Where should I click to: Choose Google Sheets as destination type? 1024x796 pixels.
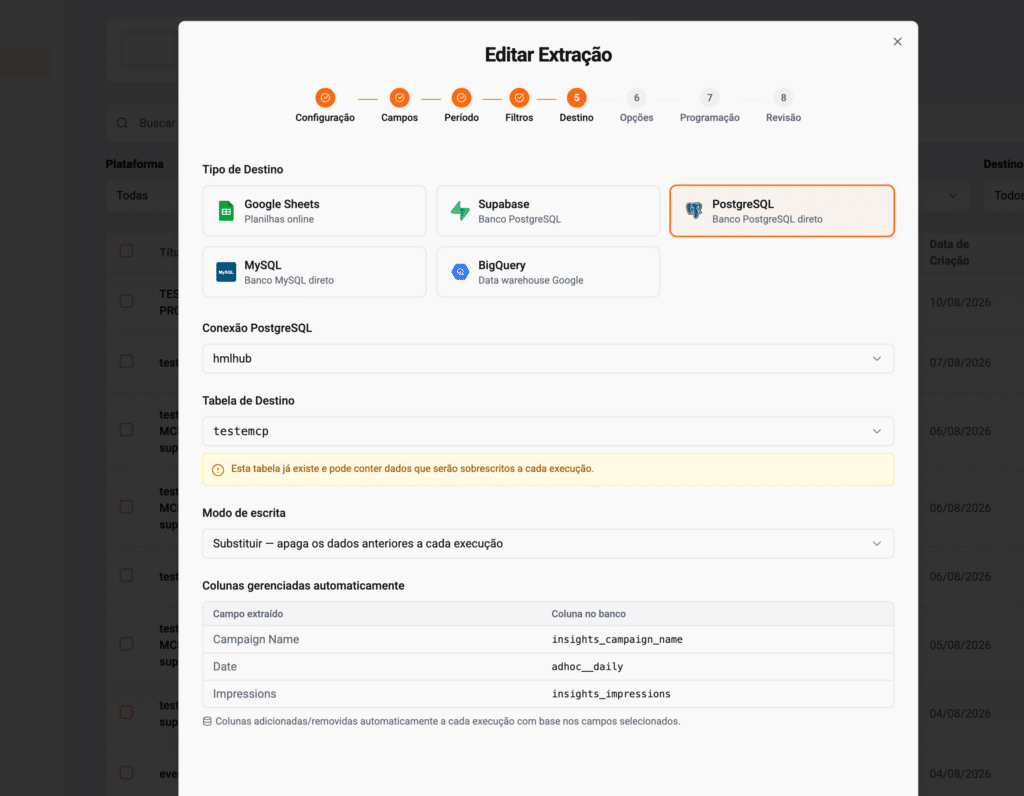(314, 211)
